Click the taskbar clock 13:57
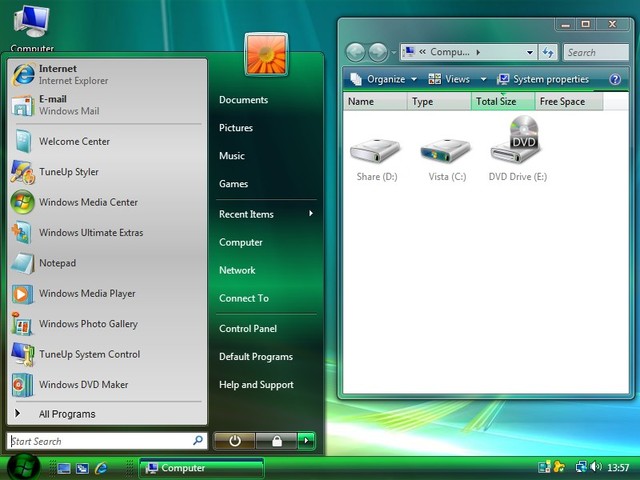This screenshot has width=640, height=480. (x=618, y=467)
